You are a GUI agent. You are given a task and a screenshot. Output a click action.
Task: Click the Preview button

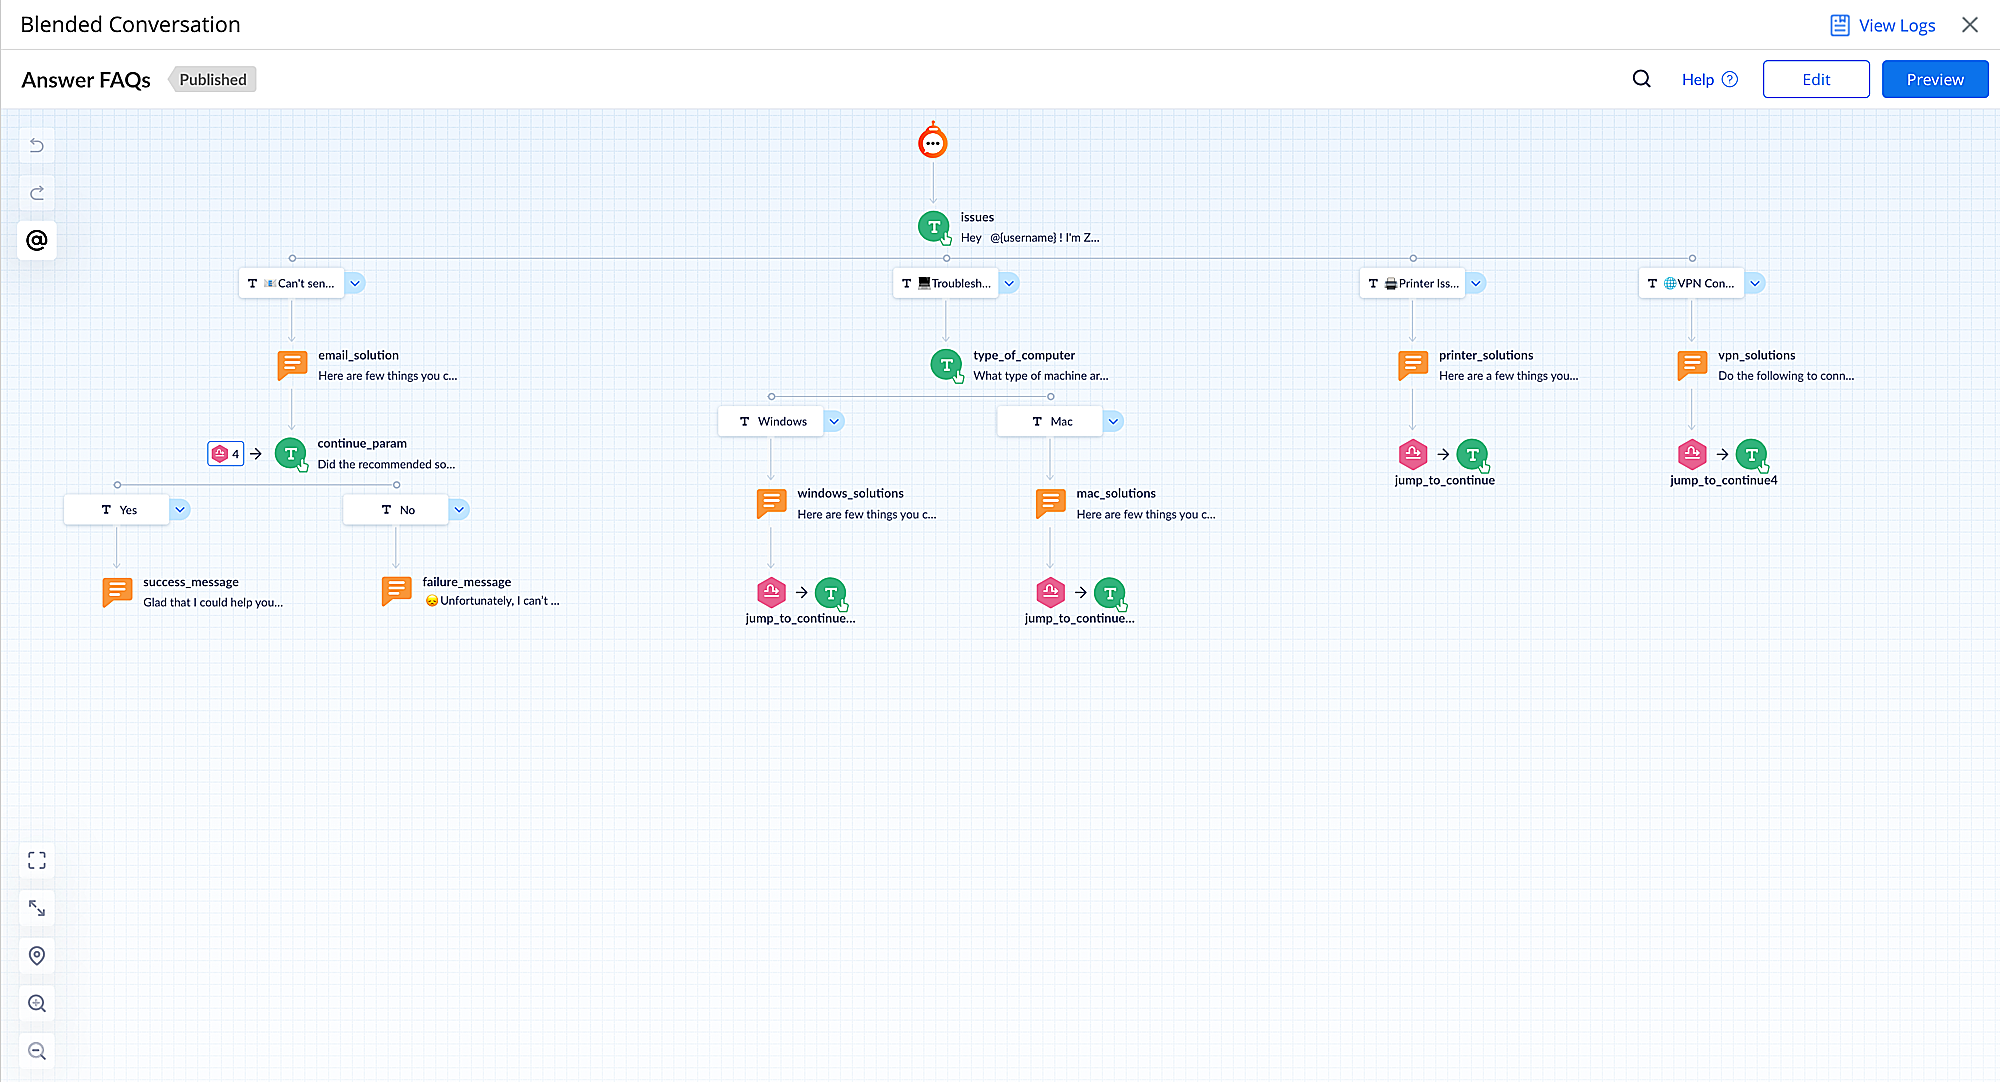(1934, 79)
